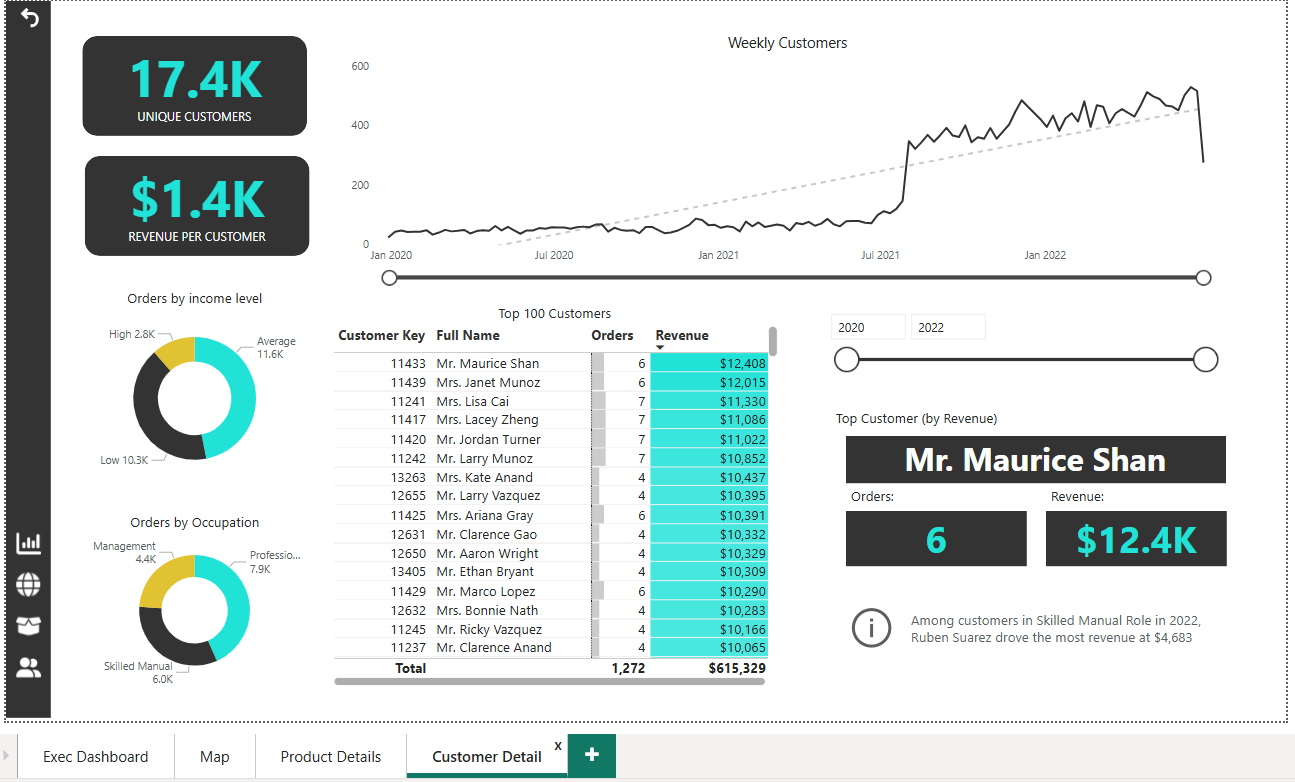Click the info circle icon beside insight text
Viewport: 1295px width, 782px height.
pyautogui.click(x=871, y=628)
